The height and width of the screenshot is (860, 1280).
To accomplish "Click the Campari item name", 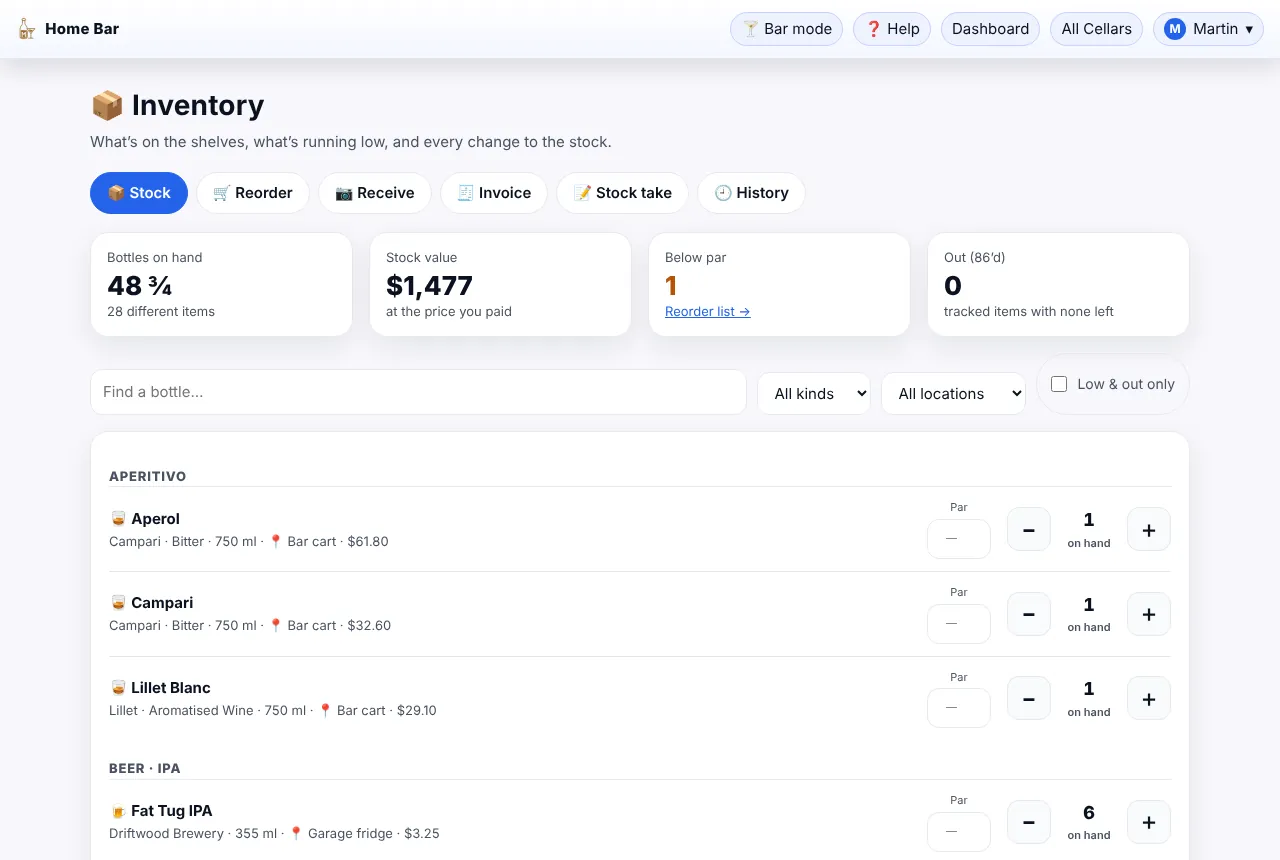I will 162,603.
